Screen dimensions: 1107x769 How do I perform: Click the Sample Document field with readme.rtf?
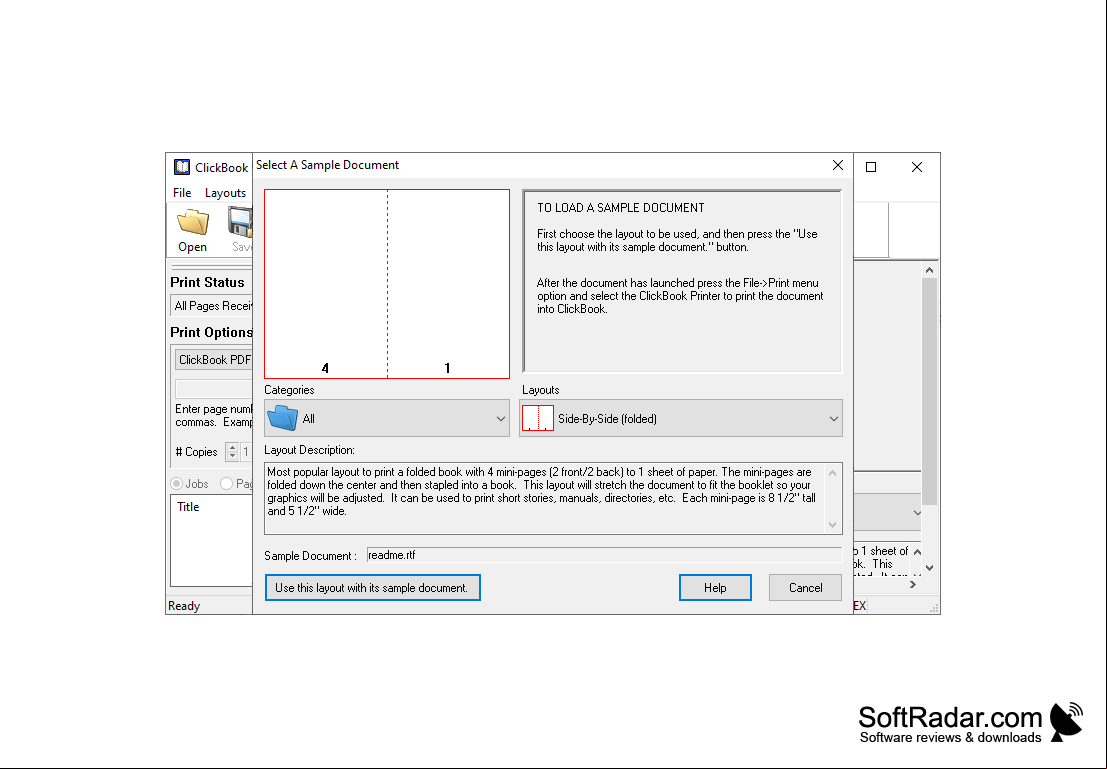click(x=604, y=555)
